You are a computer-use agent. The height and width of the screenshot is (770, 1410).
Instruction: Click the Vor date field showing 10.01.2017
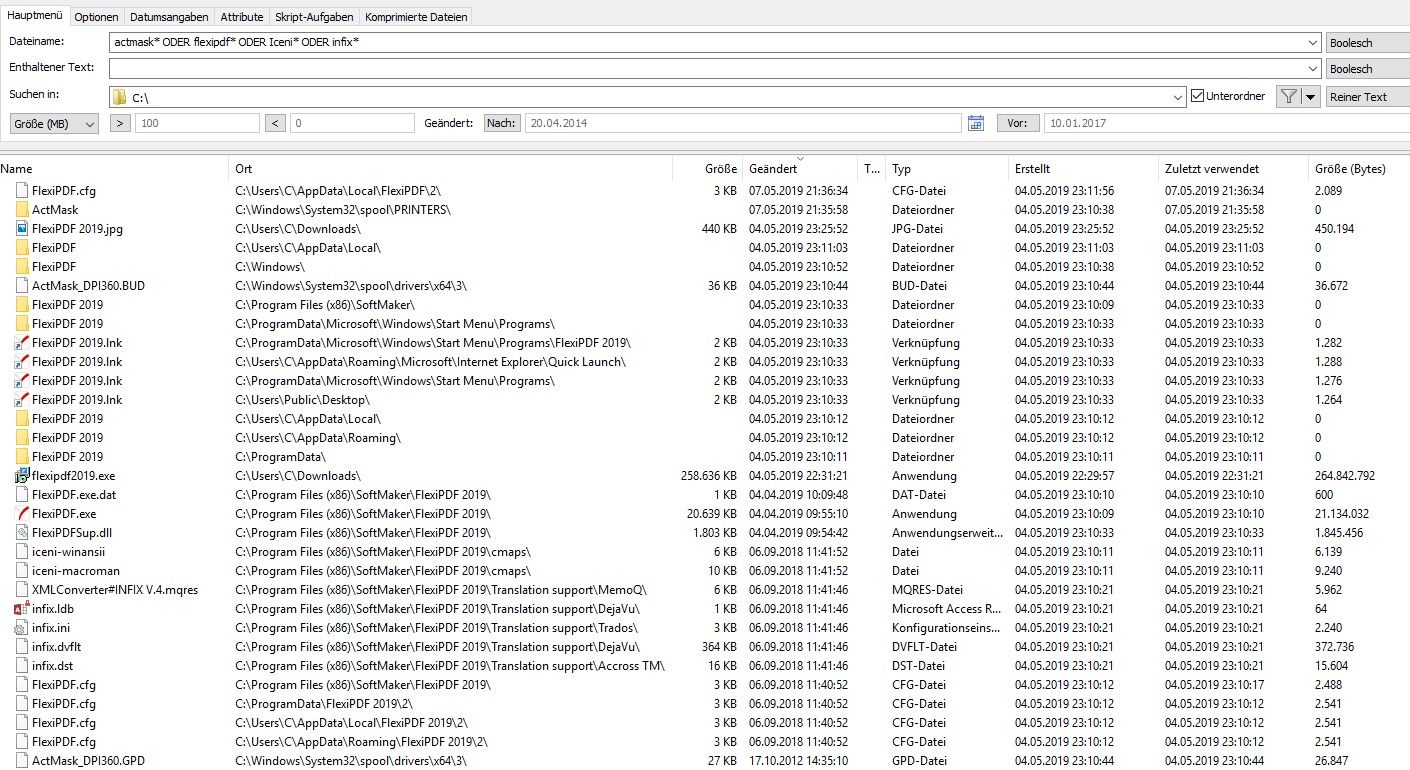tap(1226, 123)
